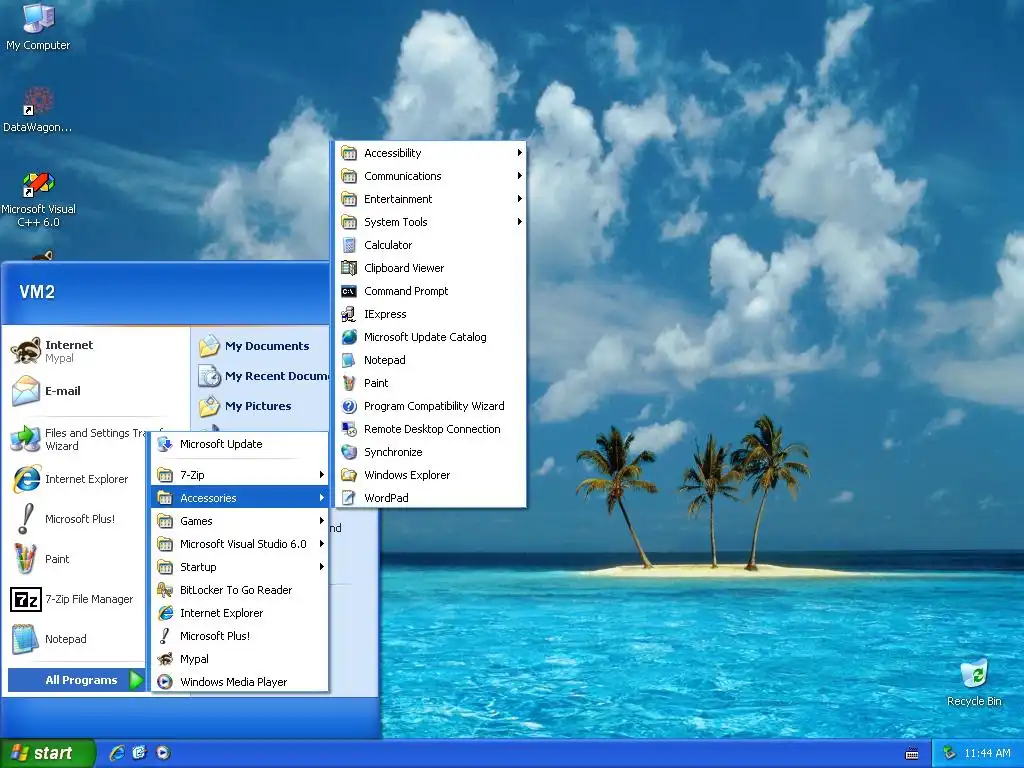Open Paint from the Accessories menu
The width and height of the screenshot is (1024, 768).
430,383
